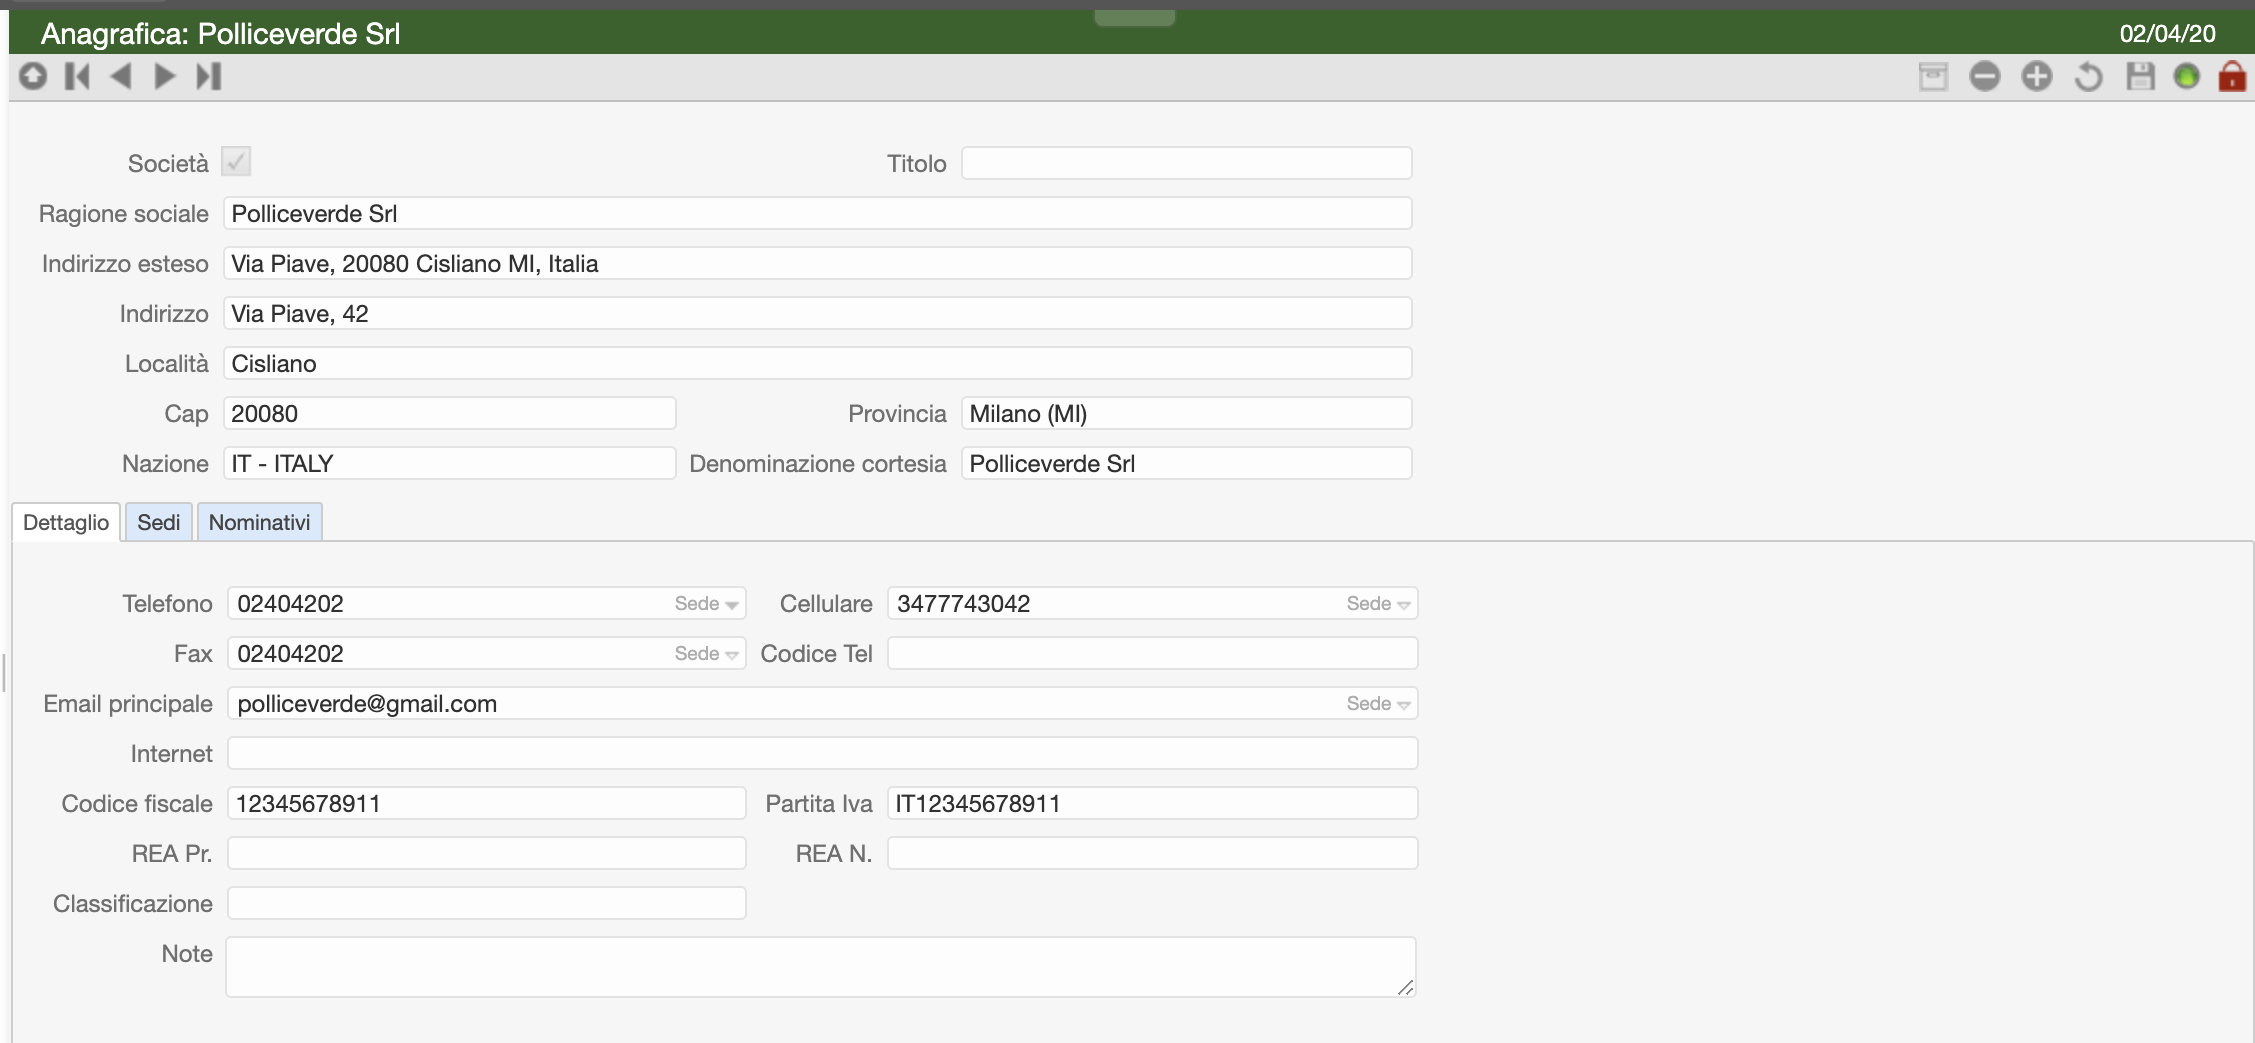Click the minus delete record icon
2255x1043 pixels.
pyautogui.click(x=1985, y=76)
